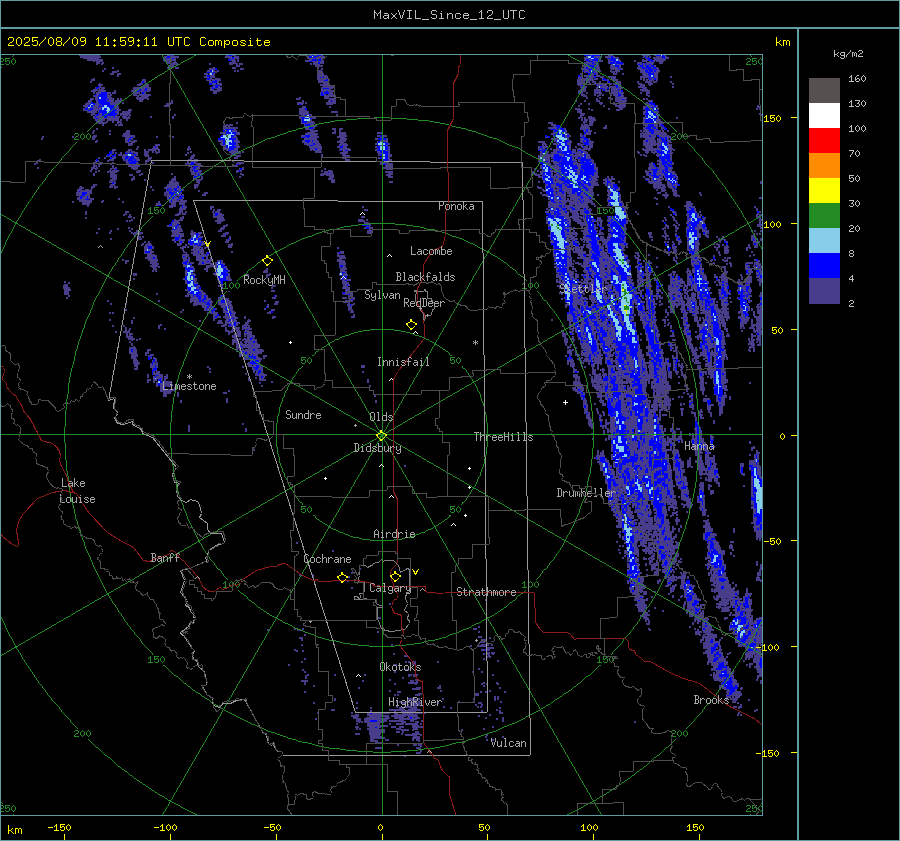
Task: Select the green 20-30 legend swatch
Action: tap(824, 216)
